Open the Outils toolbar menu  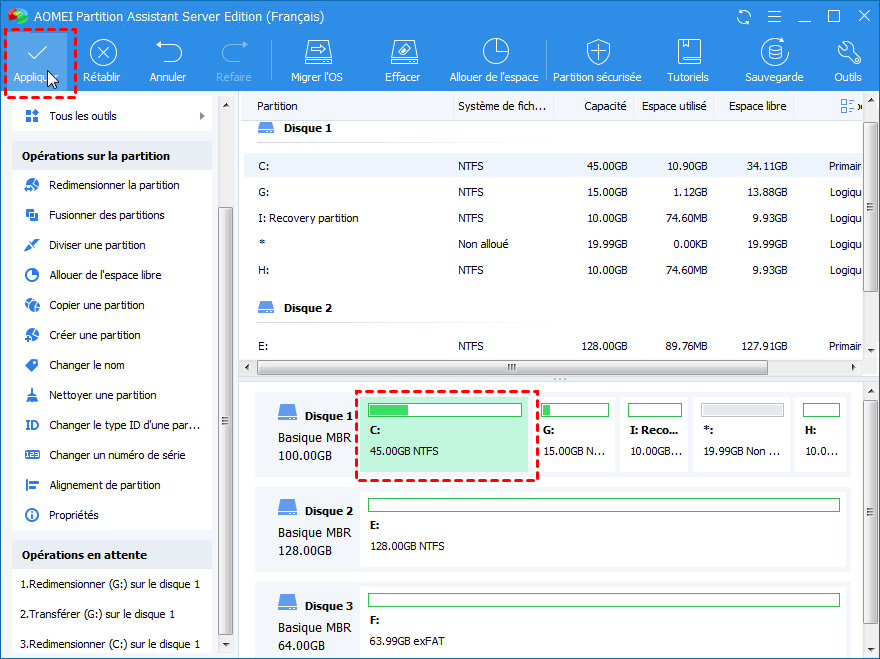click(848, 53)
